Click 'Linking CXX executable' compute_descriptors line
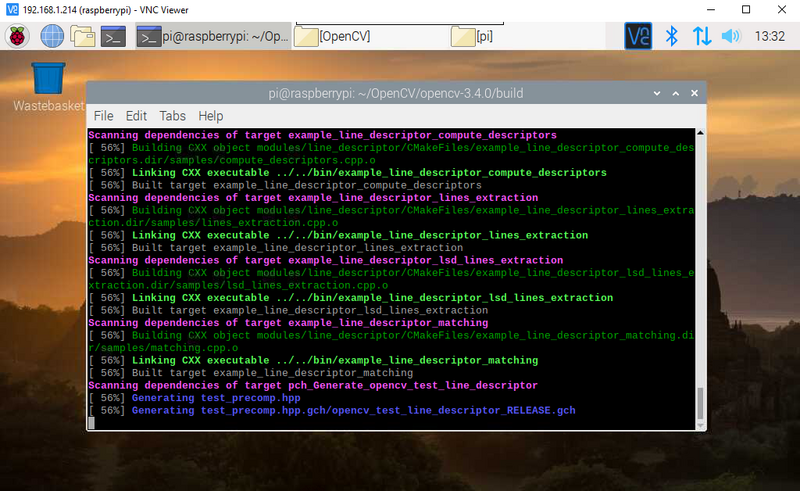This screenshot has width=800, height=491. (347, 173)
